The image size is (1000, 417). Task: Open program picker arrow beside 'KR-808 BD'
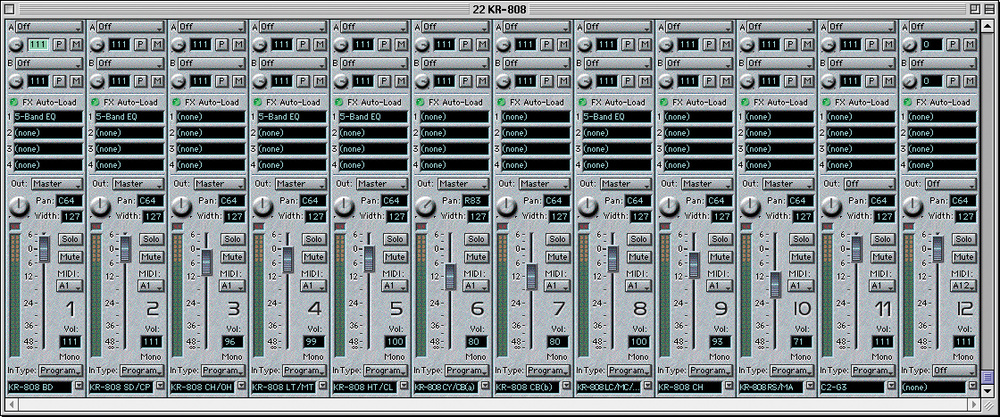[79, 386]
